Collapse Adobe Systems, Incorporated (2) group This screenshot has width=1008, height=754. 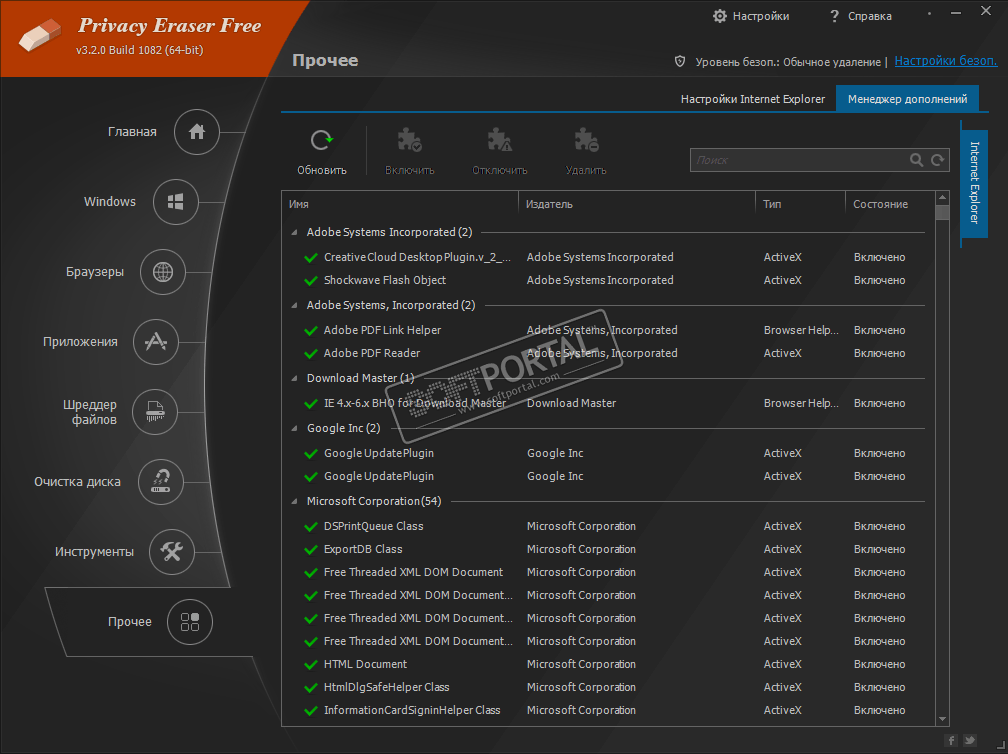(294, 306)
